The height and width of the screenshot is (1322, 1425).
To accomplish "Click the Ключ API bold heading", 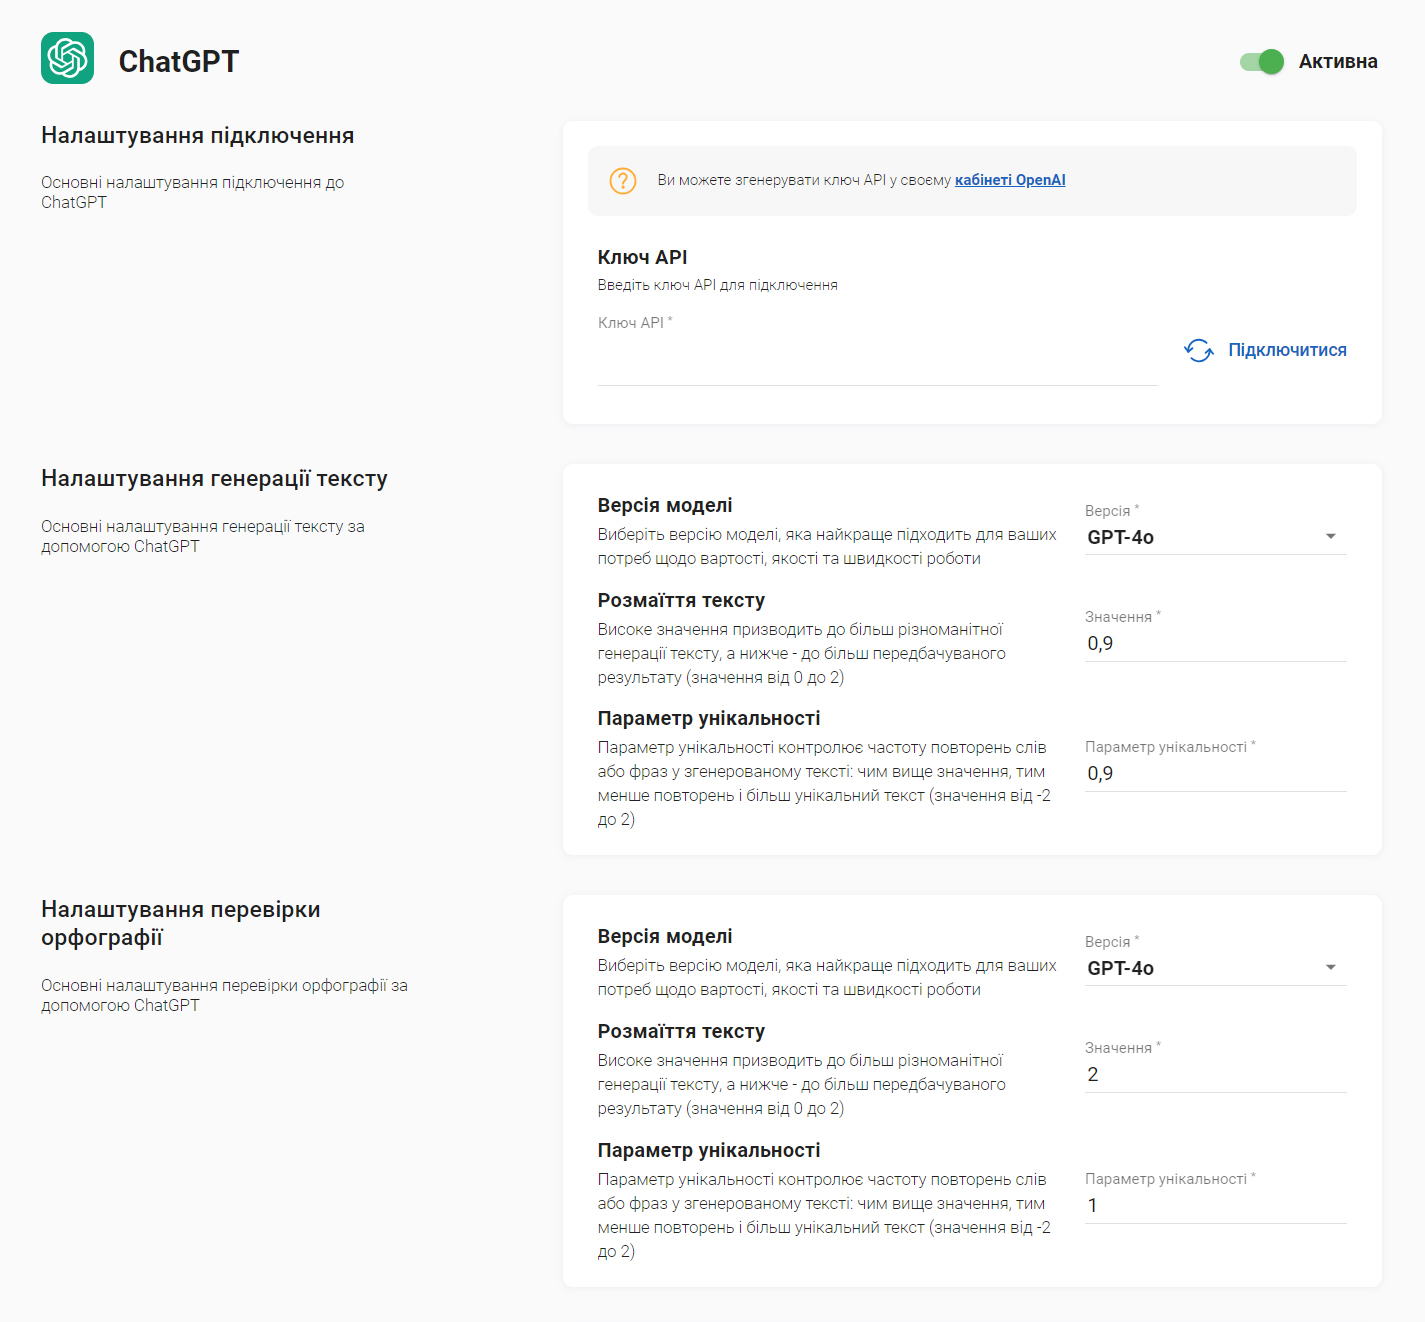I will tap(643, 257).
